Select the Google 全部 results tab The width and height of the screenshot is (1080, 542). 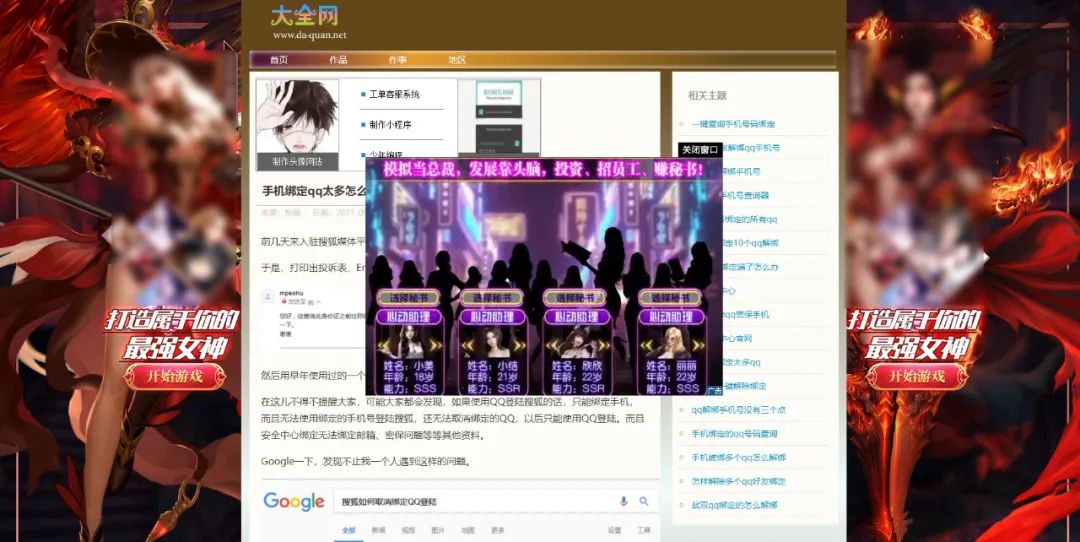point(349,530)
